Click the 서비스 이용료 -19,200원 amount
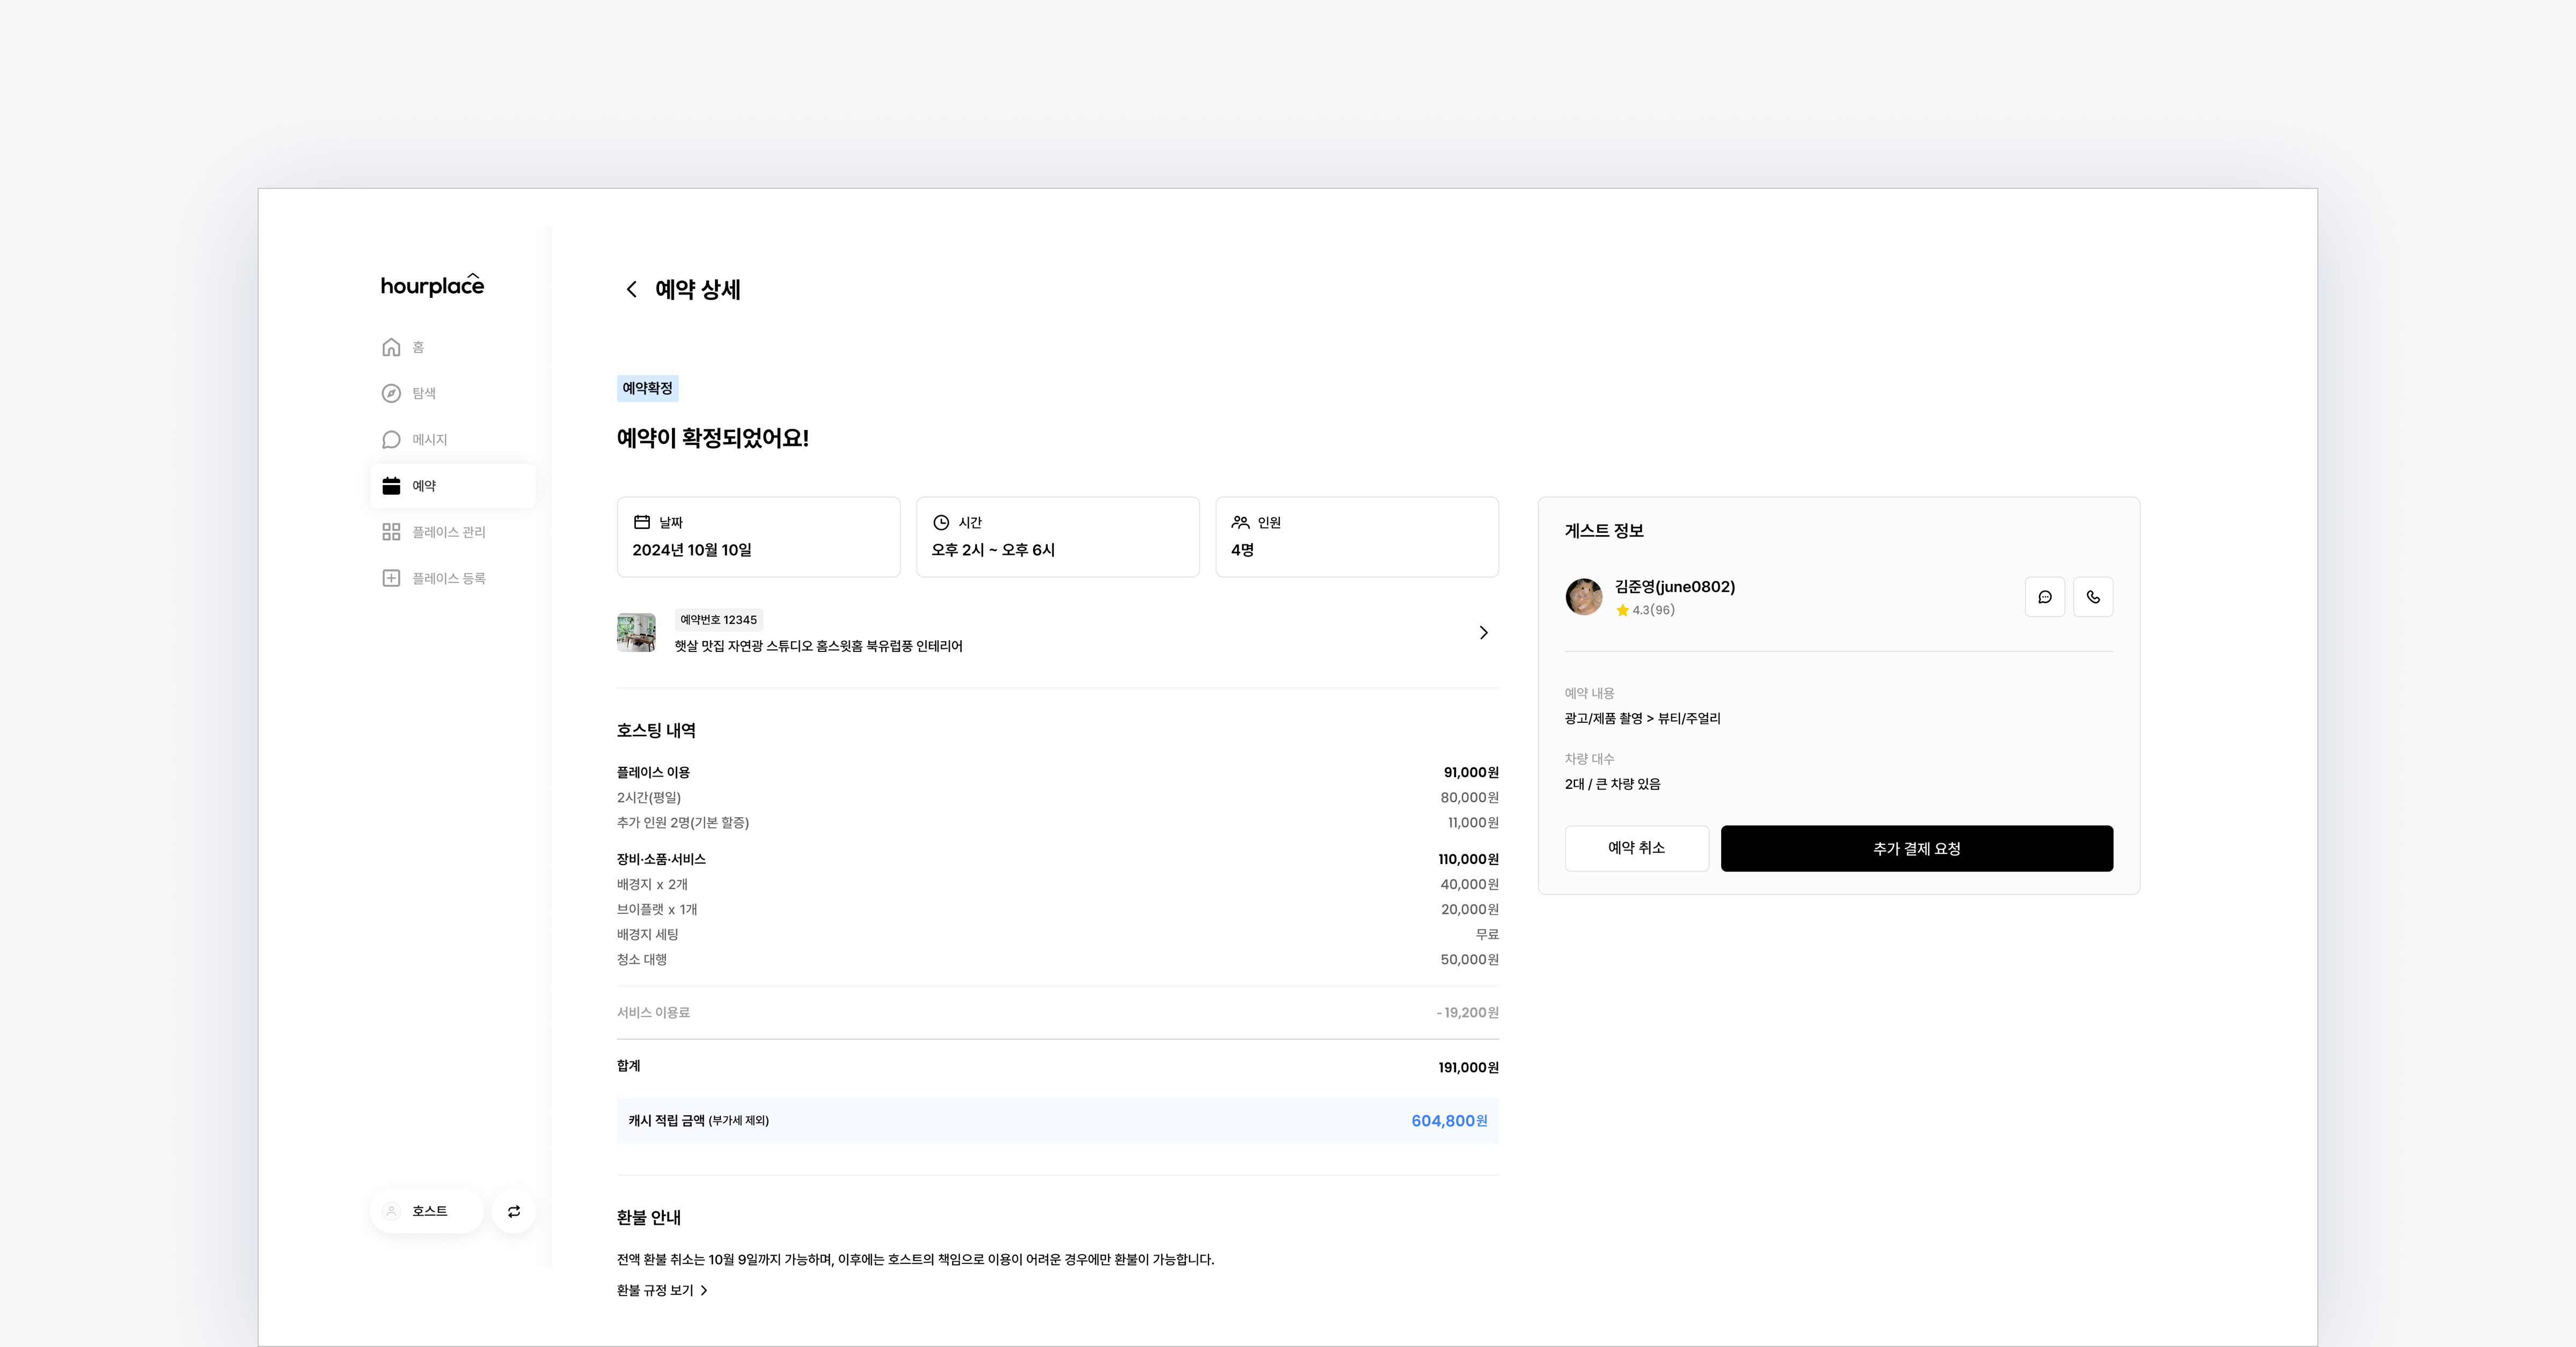Screen dimensions: 2576x1347 pyautogui.click(x=1467, y=1013)
